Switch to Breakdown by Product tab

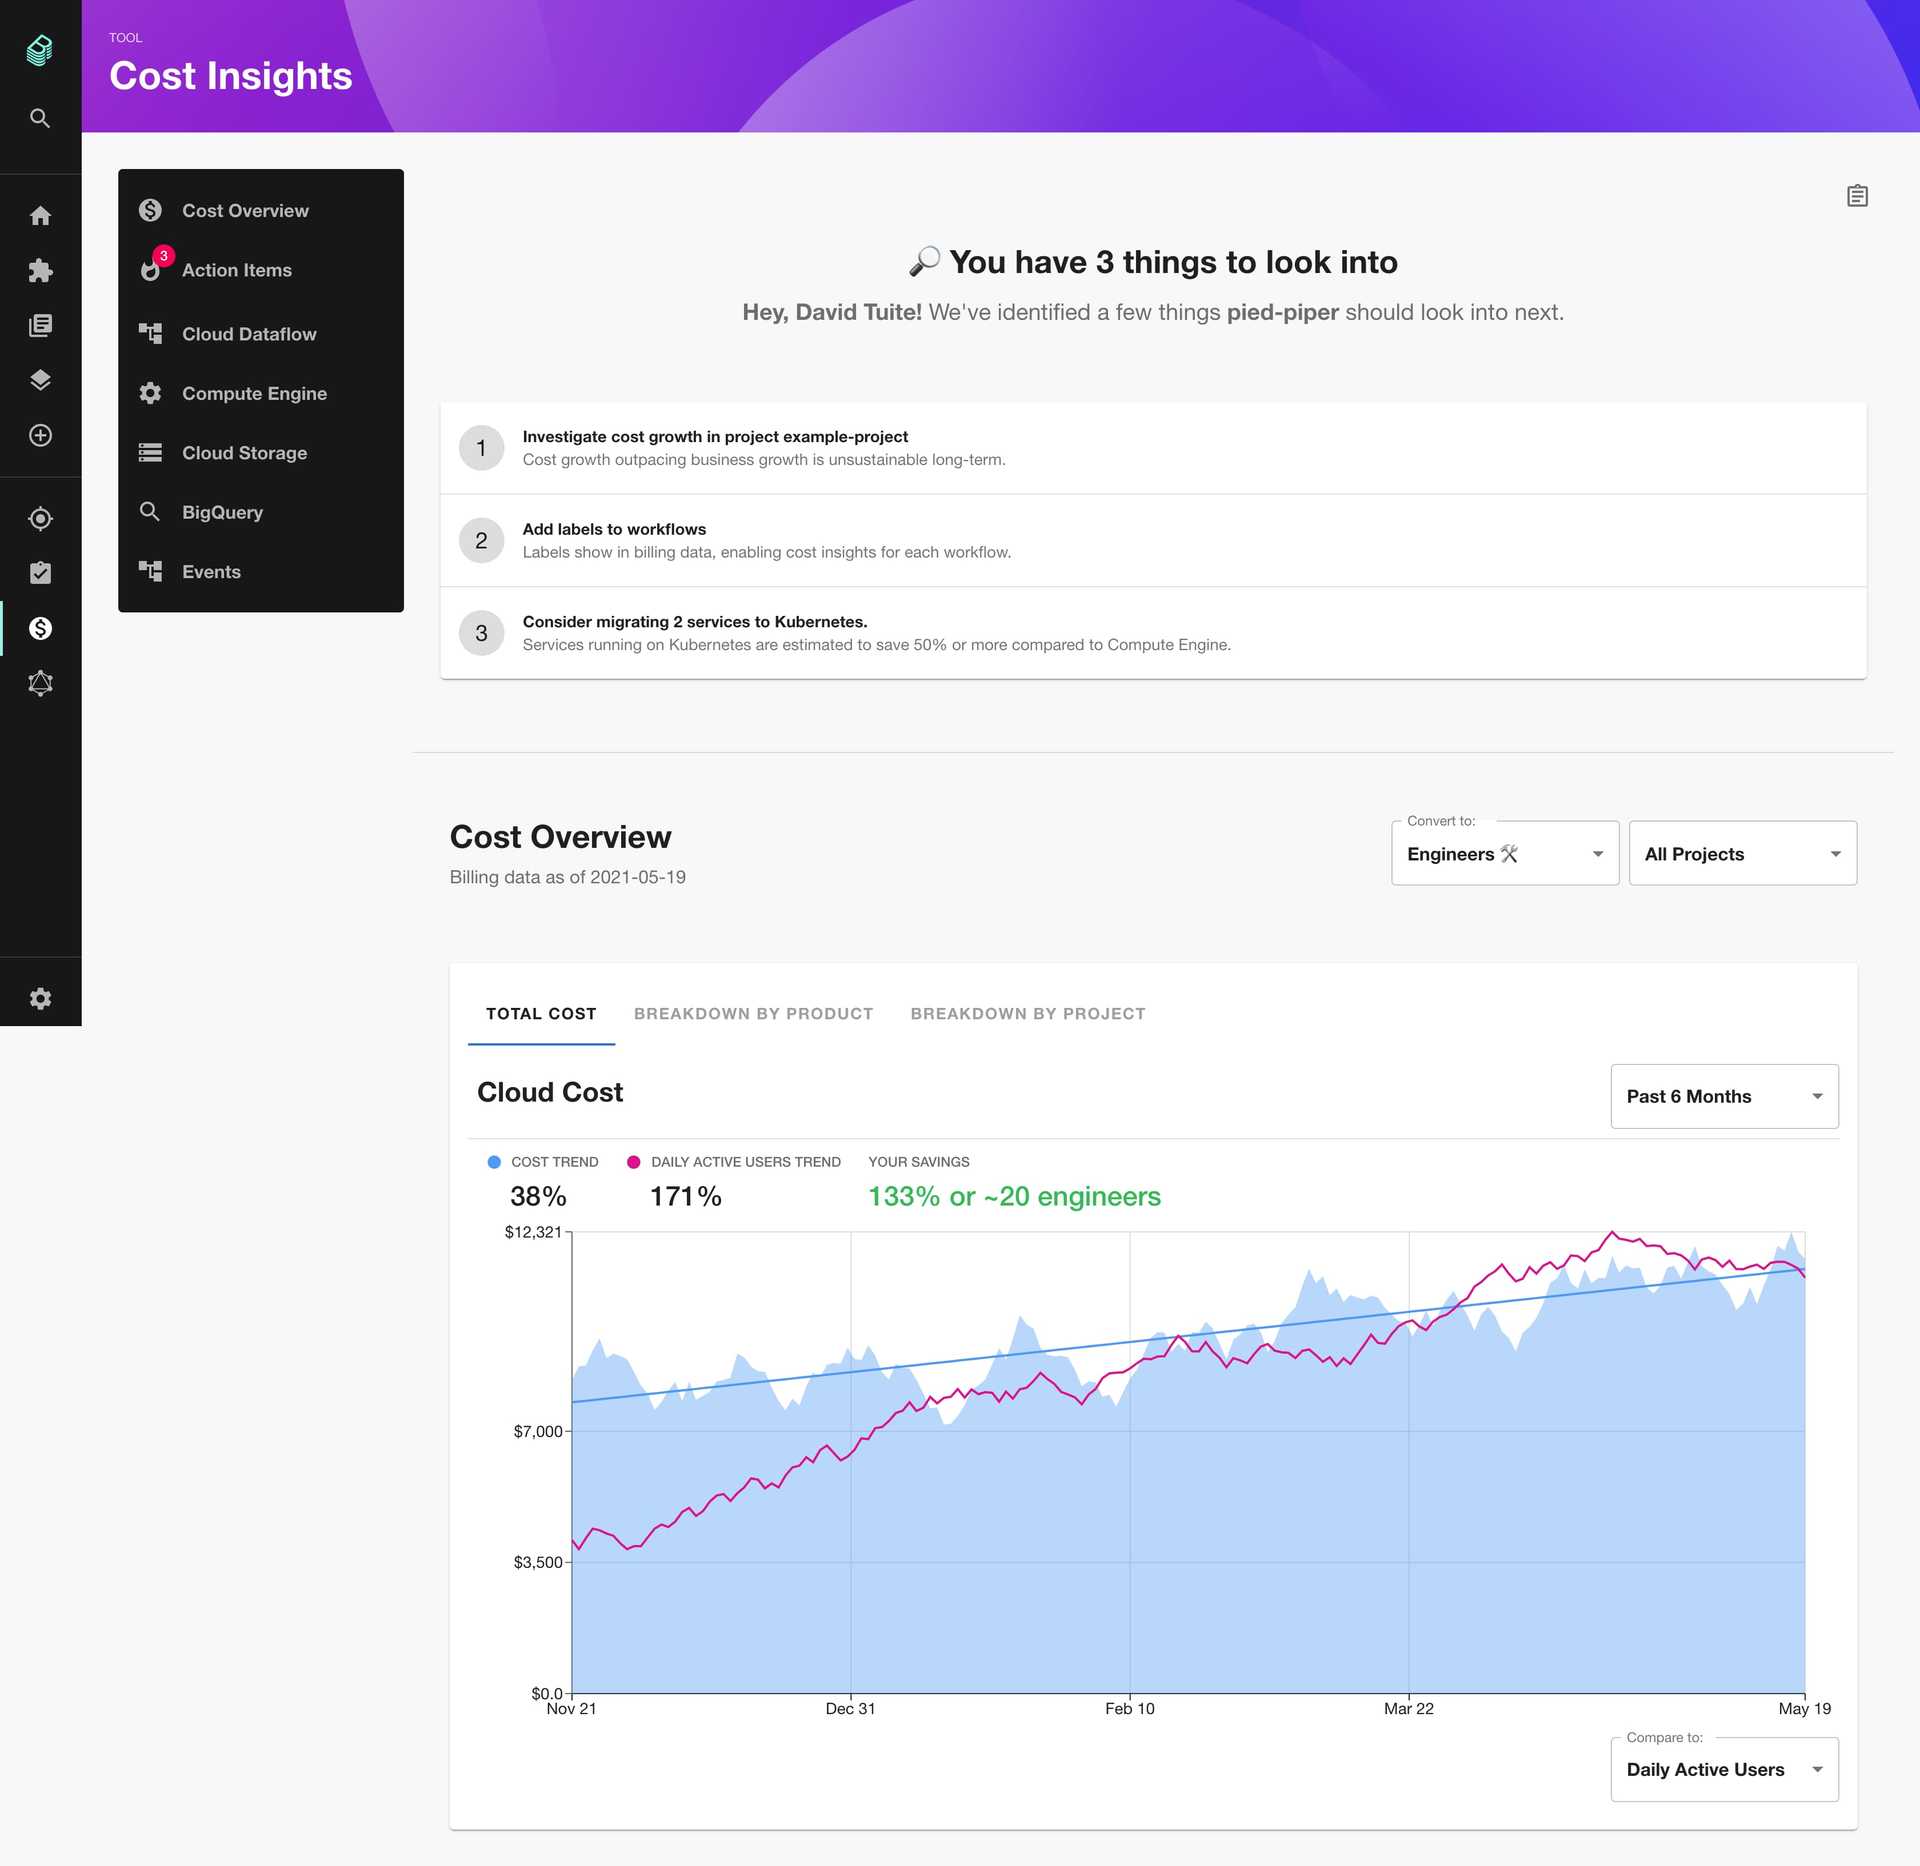[753, 1014]
